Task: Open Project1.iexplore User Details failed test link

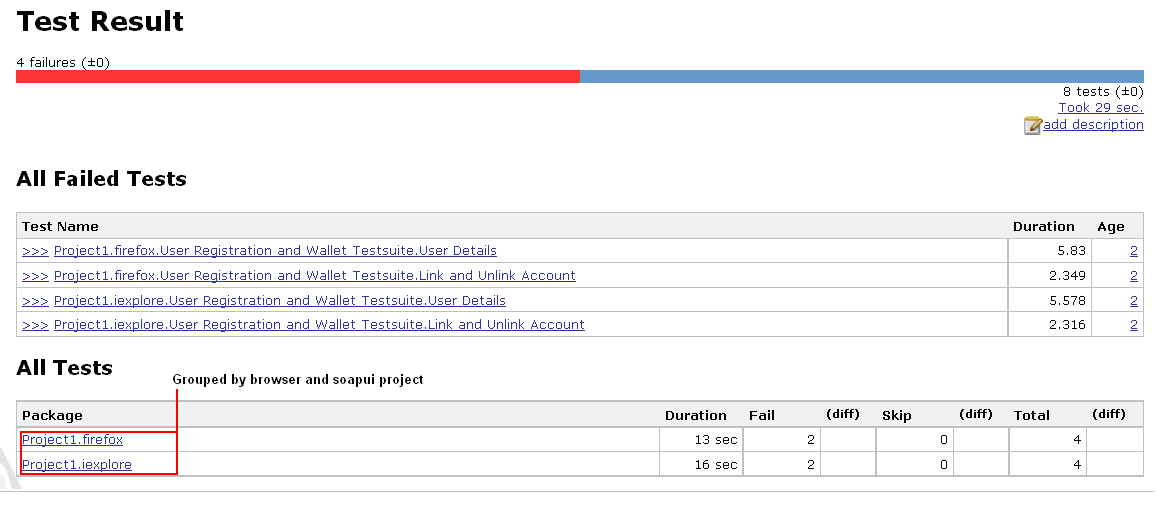Action: point(279,301)
